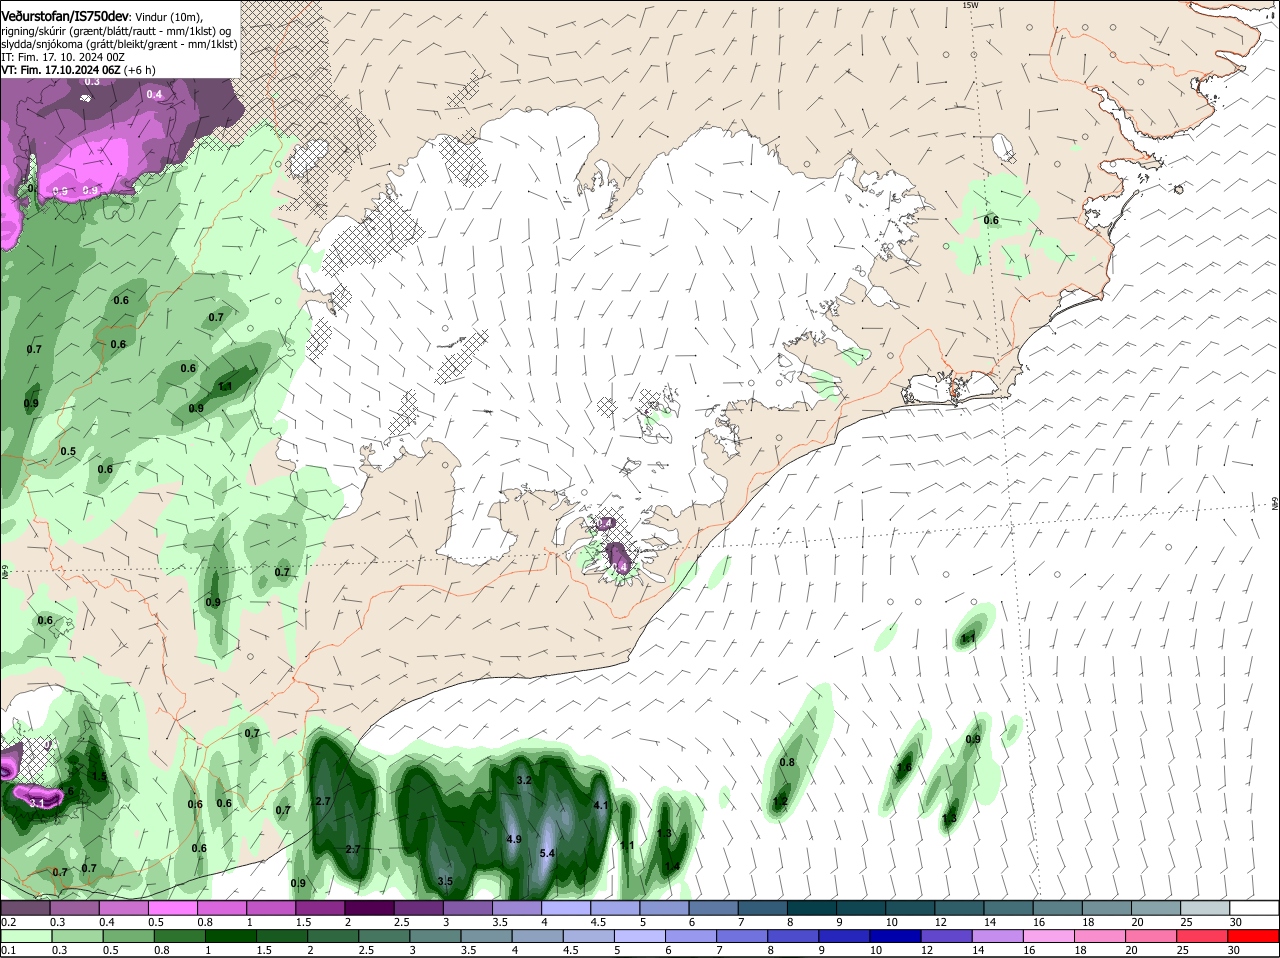Click the 0.8 value in the offshore shower band

coord(787,763)
